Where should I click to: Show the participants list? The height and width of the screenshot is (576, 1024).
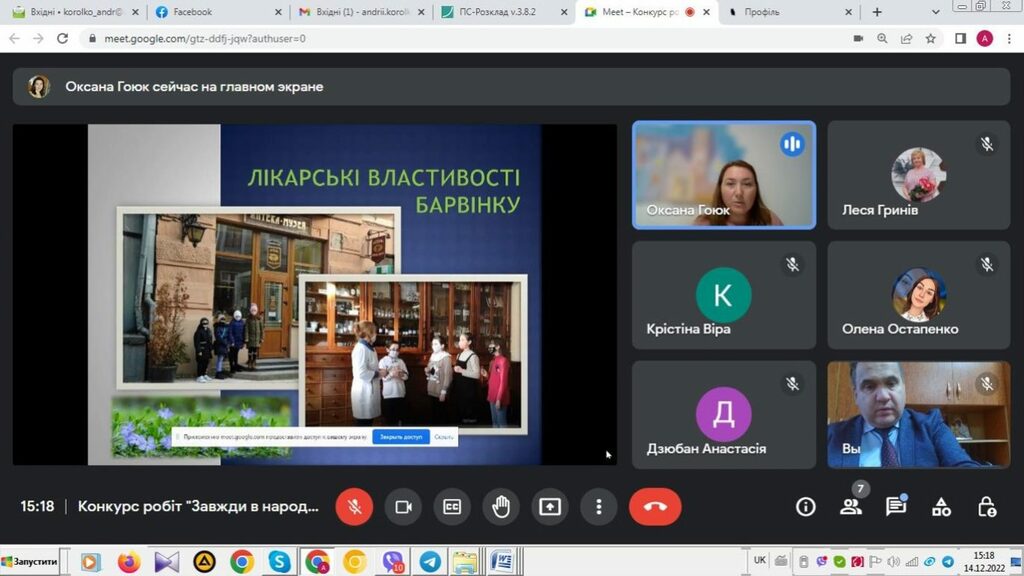(x=851, y=507)
